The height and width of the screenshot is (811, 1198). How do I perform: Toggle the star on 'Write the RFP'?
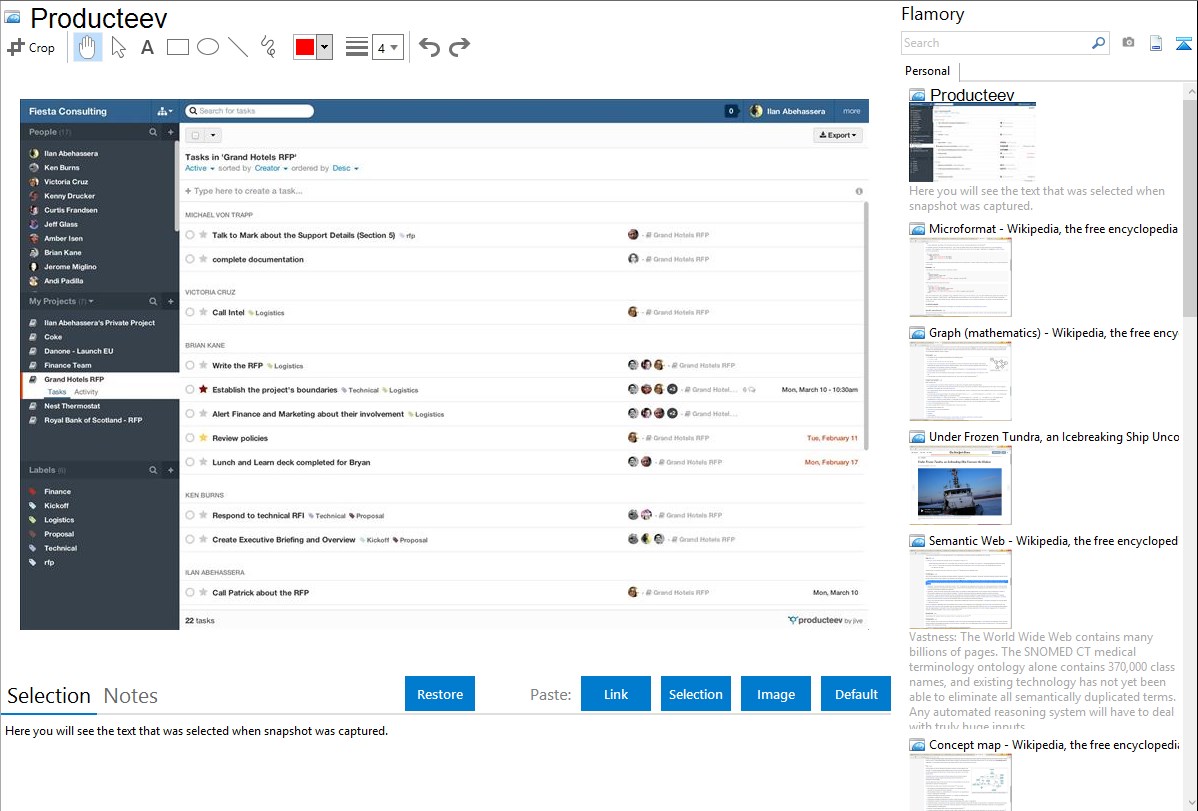203,366
